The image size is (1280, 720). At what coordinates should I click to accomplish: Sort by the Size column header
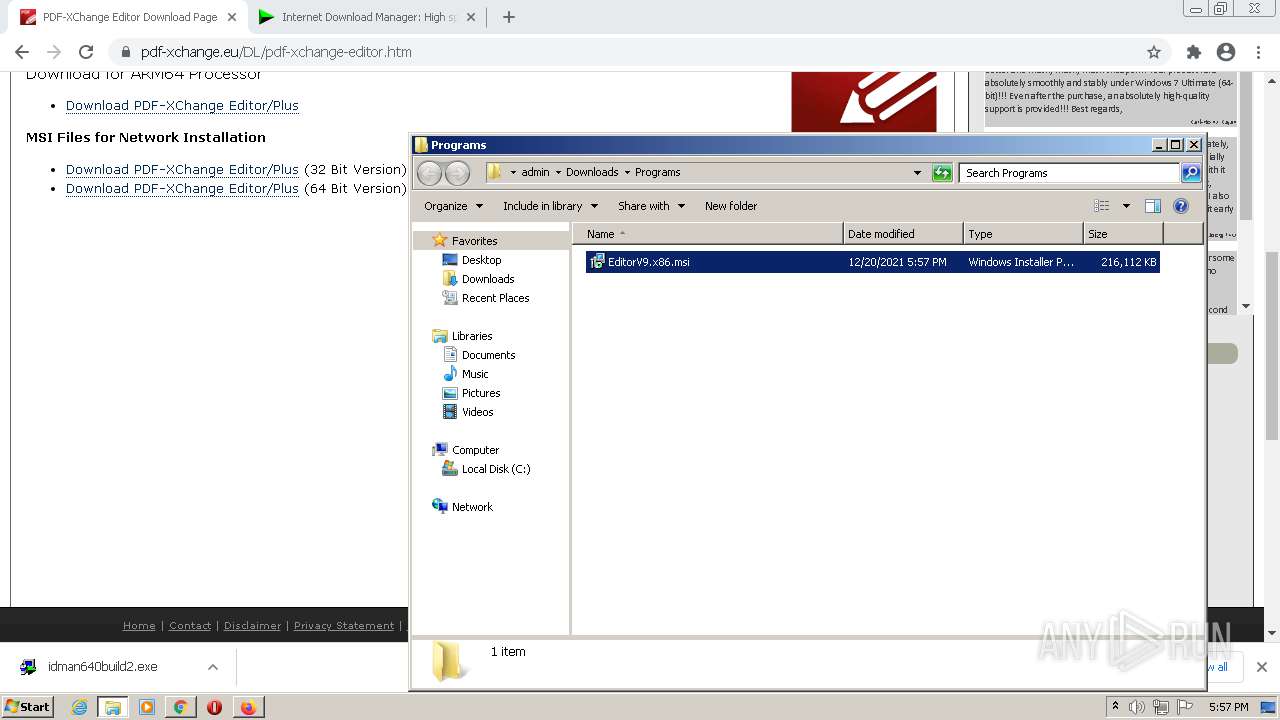tap(1123, 234)
